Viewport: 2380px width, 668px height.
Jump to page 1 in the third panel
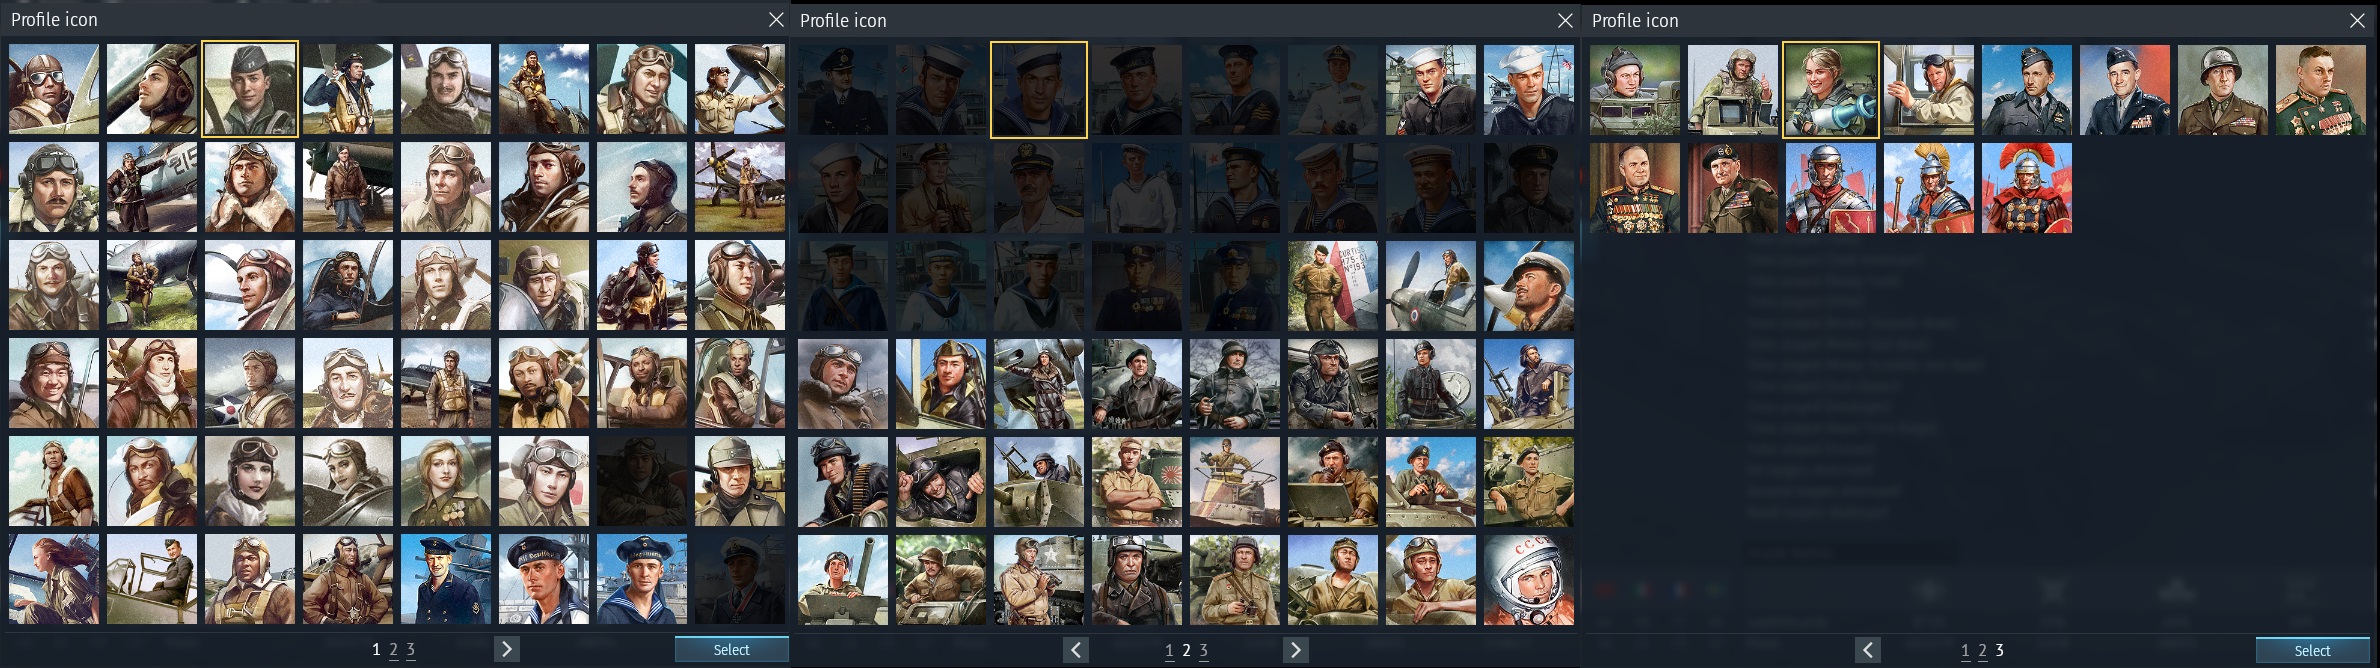pyautogui.click(x=1965, y=651)
